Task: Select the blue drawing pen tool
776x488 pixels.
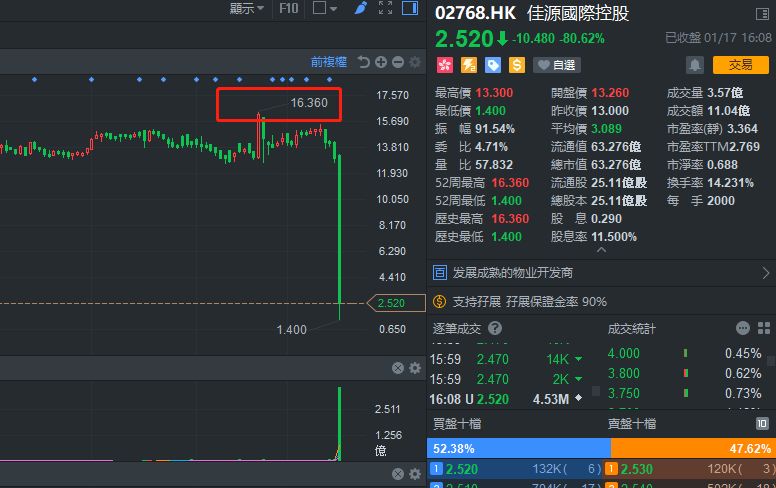Action: [x=361, y=9]
